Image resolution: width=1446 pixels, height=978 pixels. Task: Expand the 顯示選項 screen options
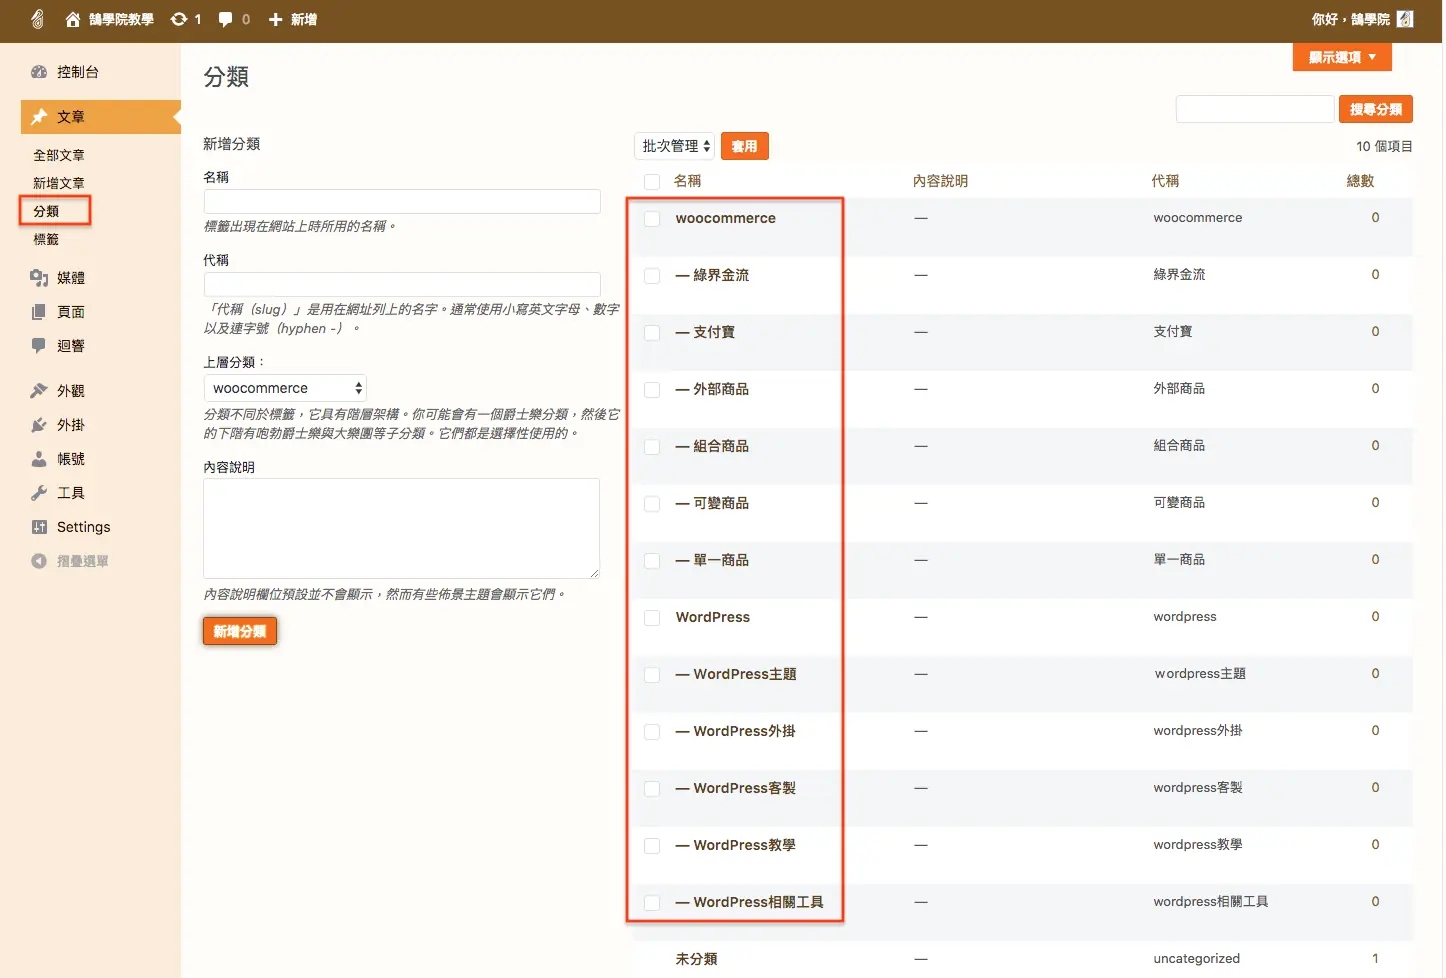[1342, 57]
